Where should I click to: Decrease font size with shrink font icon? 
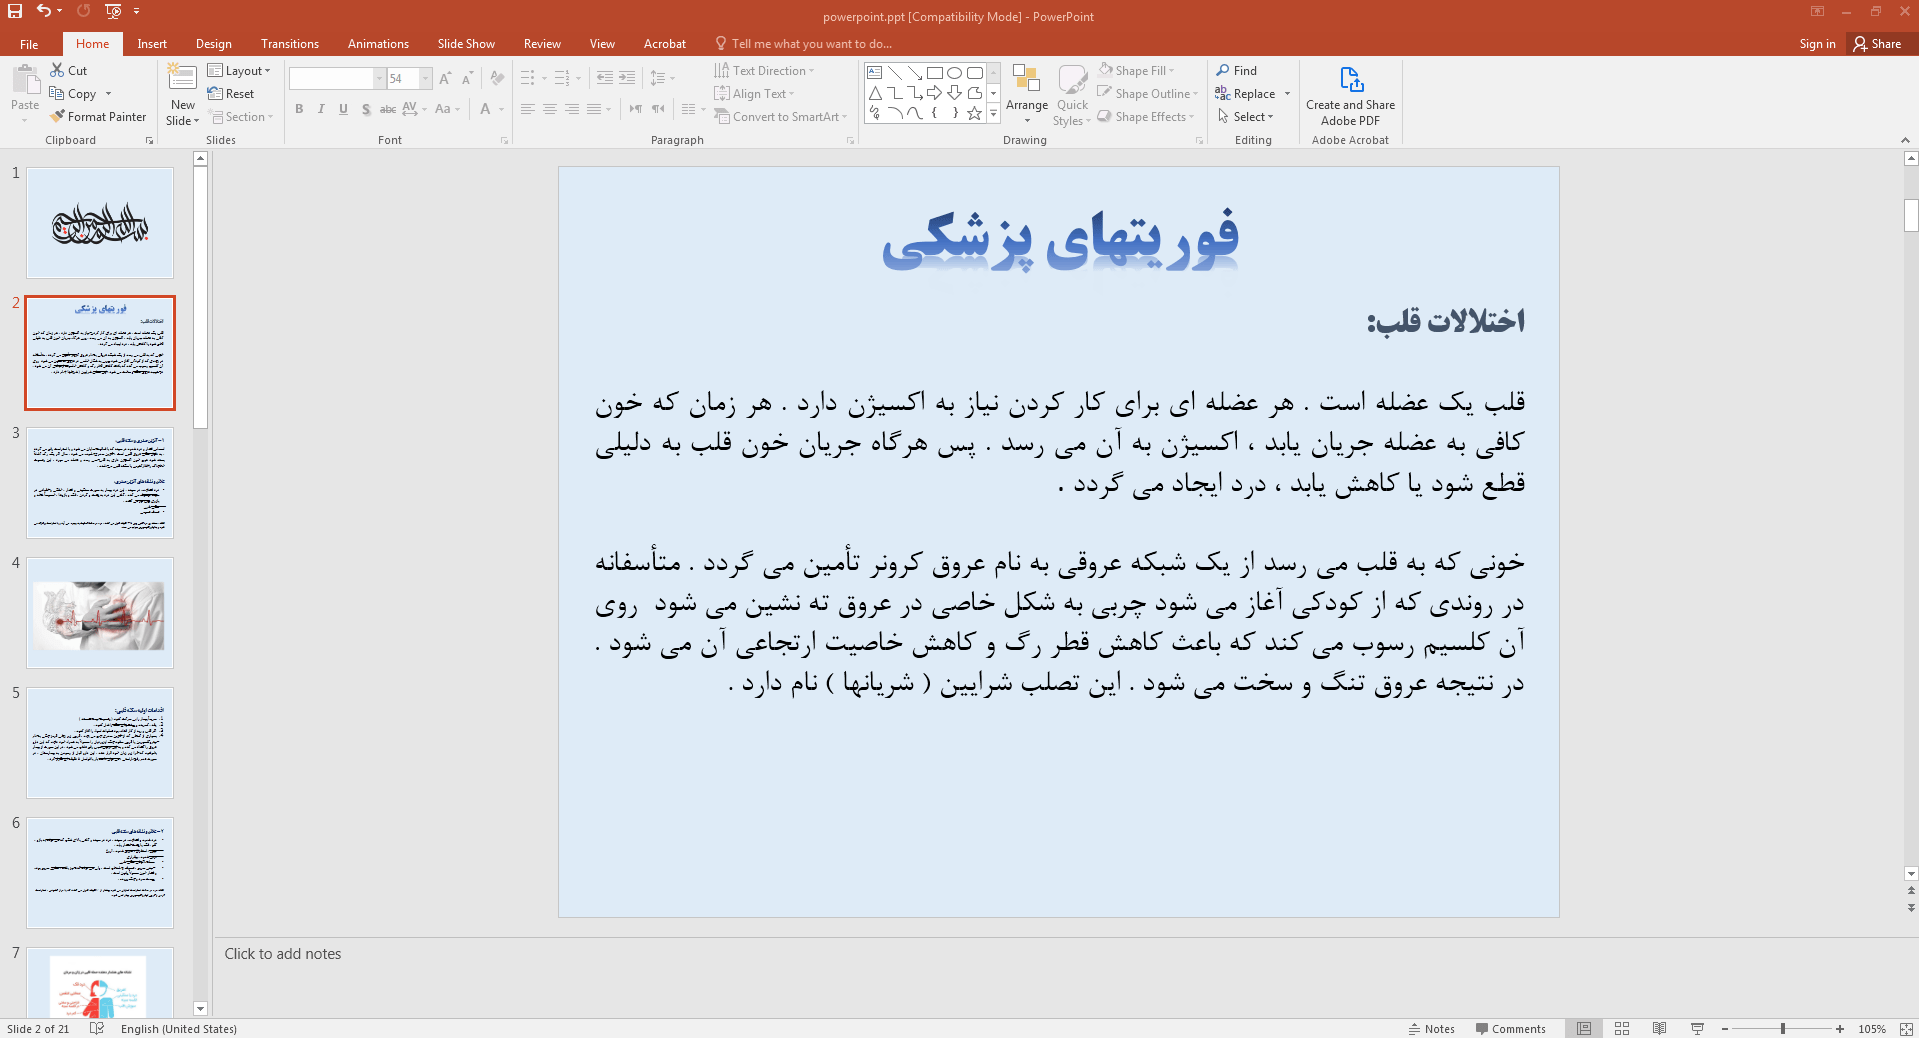[467, 78]
